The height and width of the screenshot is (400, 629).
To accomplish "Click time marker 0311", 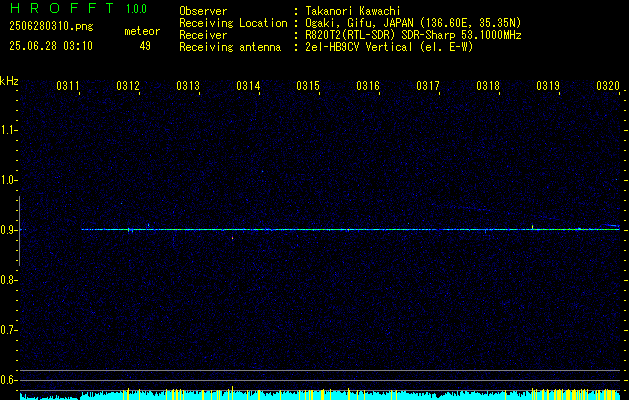I will click(x=68, y=85).
